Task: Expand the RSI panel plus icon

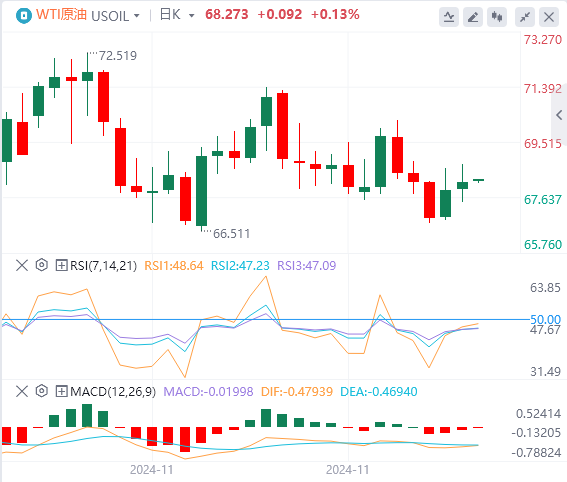Action: click(61, 266)
